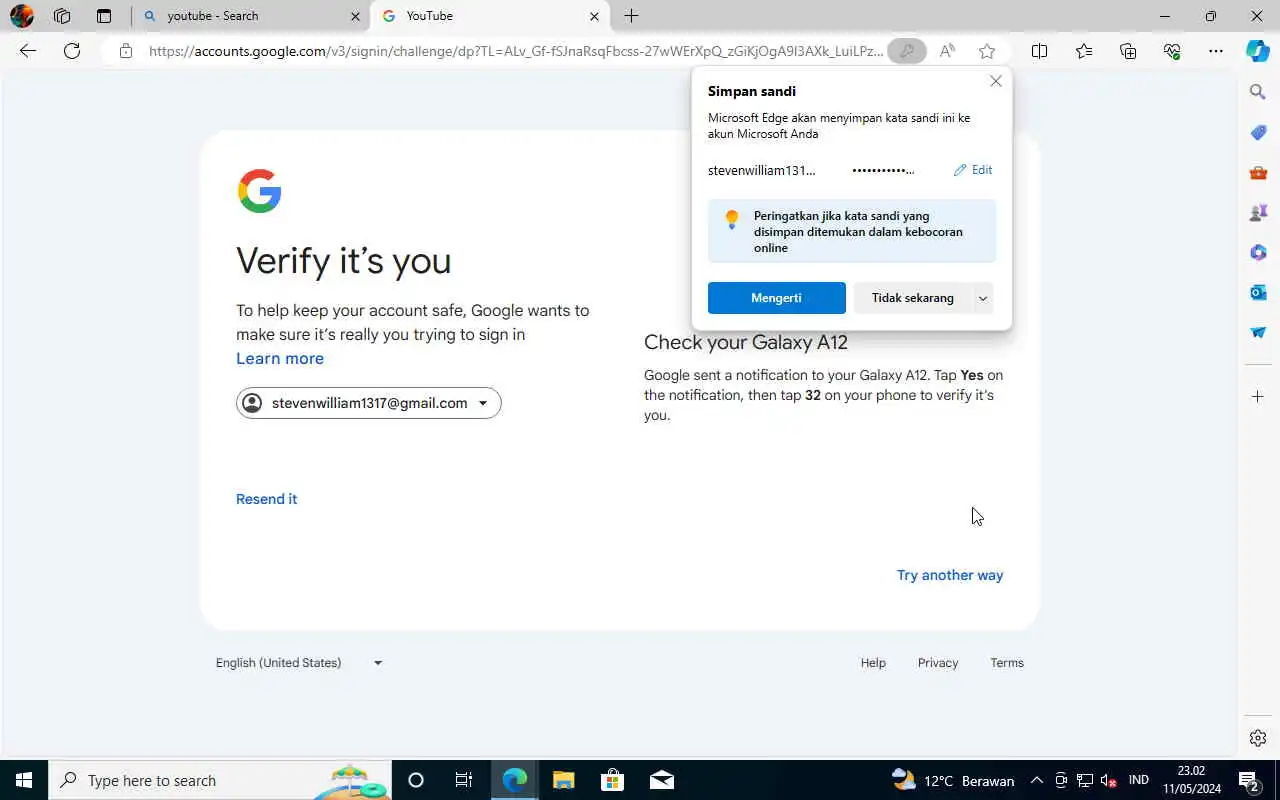Open the Privacy footer link
The height and width of the screenshot is (800, 1280).
click(x=938, y=663)
